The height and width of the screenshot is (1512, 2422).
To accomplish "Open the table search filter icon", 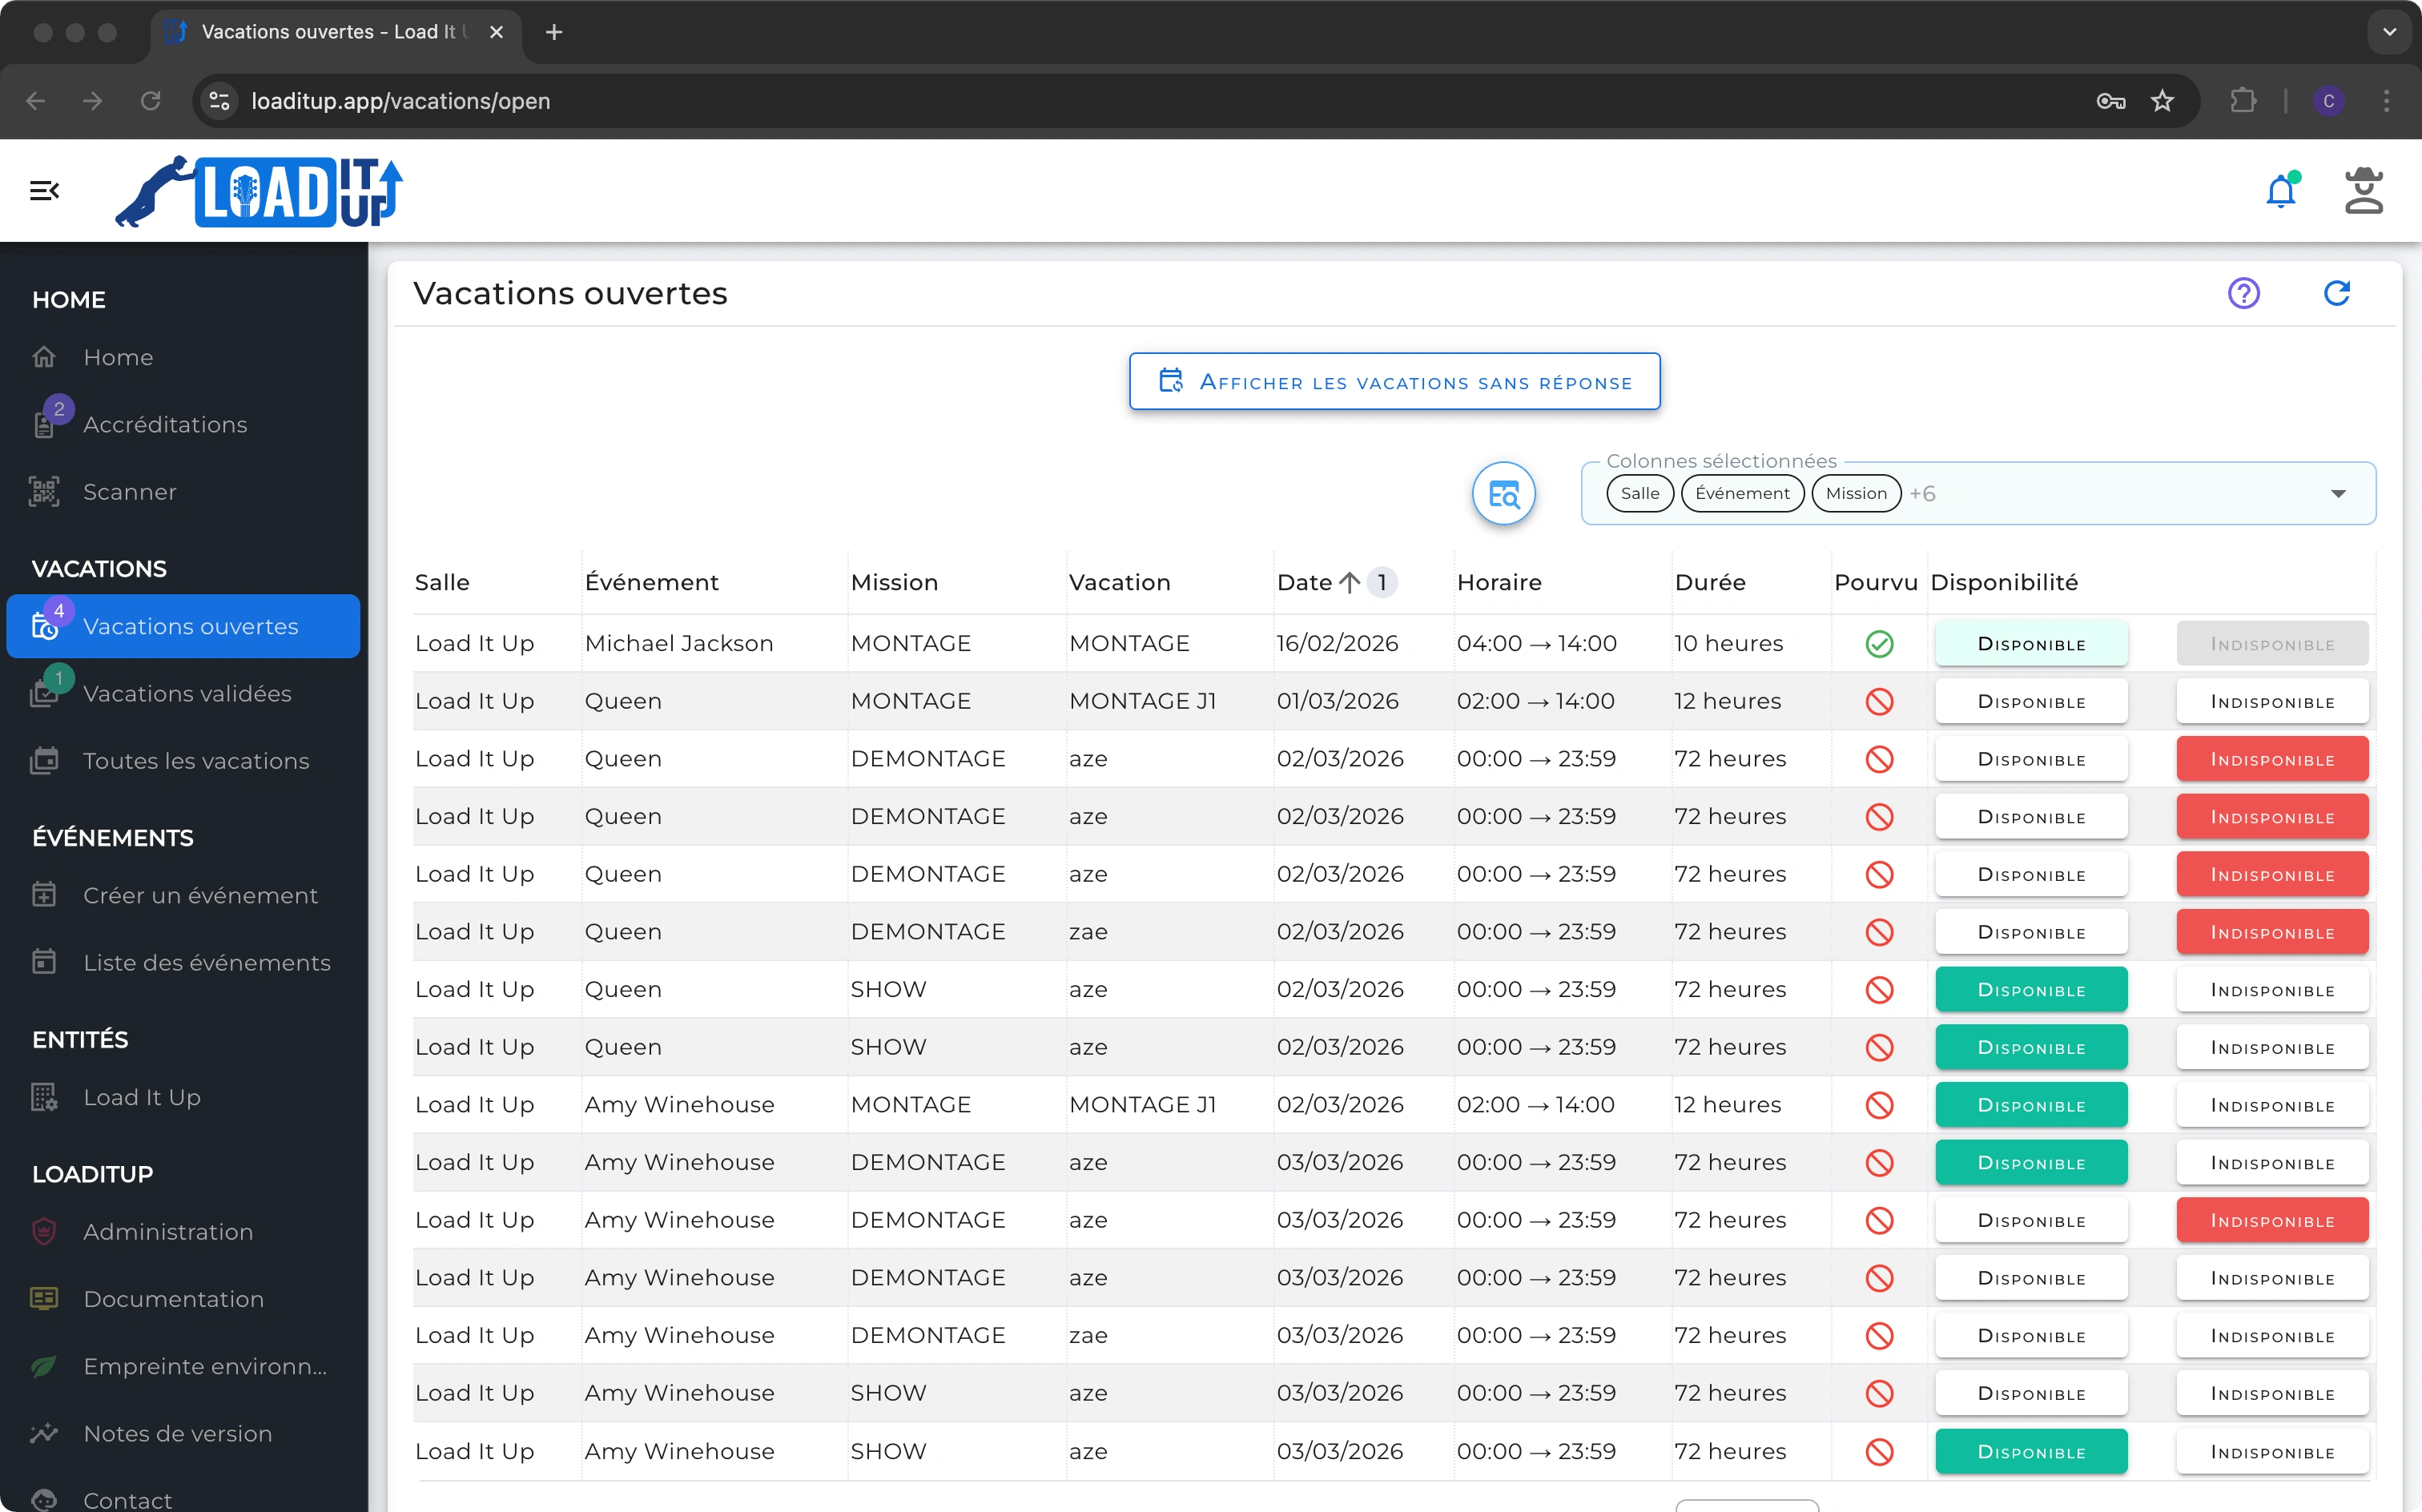I will point(1503,494).
